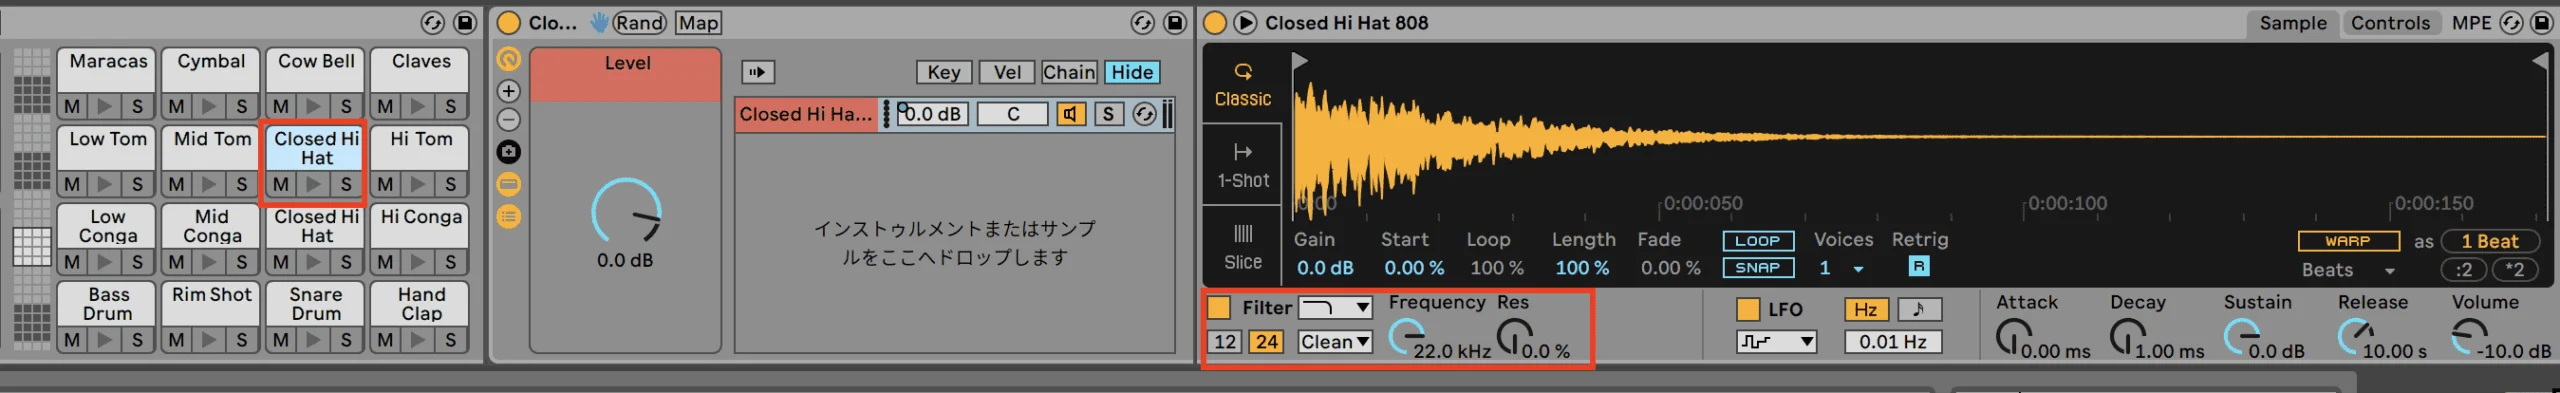Solo the Closed Hi Hat chain
Image resolution: width=2560 pixels, height=393 pixels.
click(1108, 114)
